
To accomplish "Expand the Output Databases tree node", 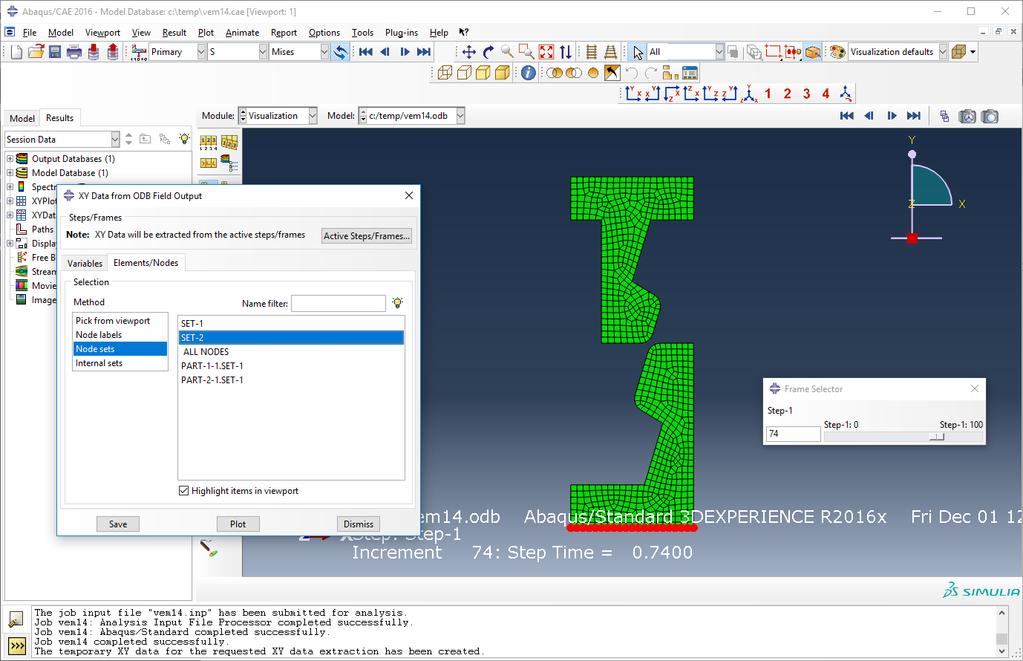I will [10, 159].
